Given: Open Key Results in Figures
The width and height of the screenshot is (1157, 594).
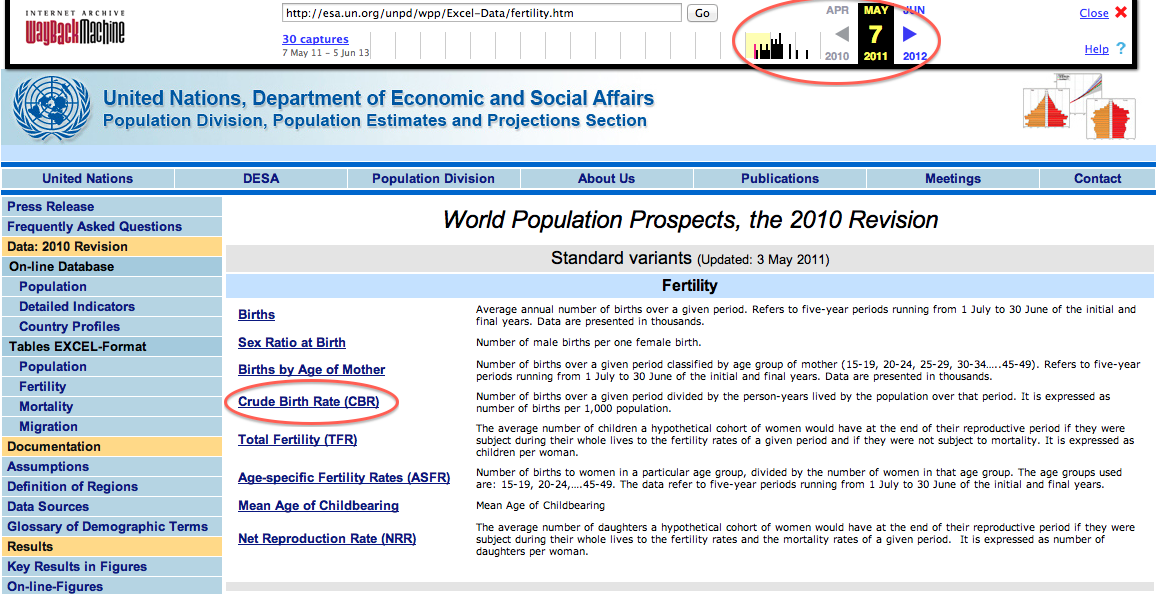Looking at the screenshot, I should point(77,567).
